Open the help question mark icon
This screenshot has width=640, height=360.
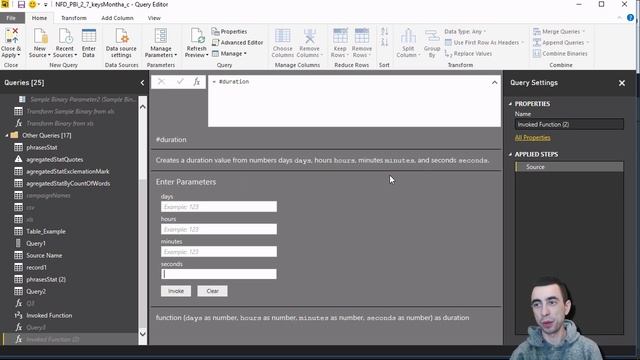[x=631, y=18]
